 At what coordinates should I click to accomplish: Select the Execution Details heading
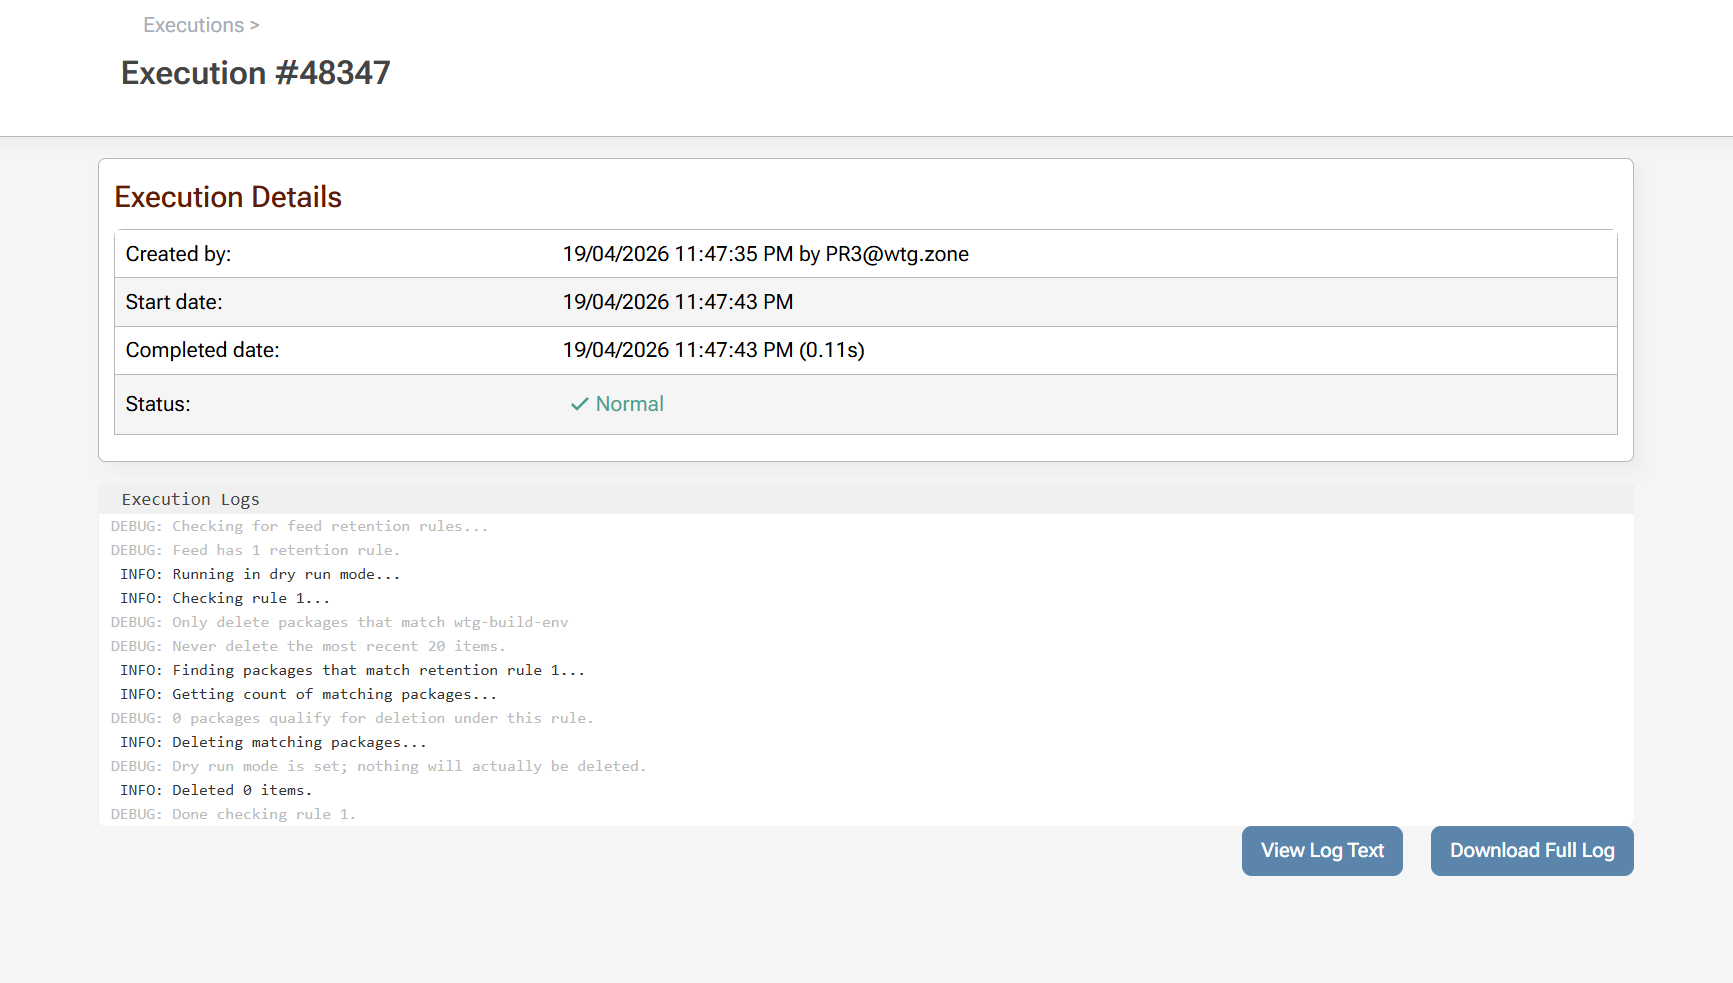[228, 197]
